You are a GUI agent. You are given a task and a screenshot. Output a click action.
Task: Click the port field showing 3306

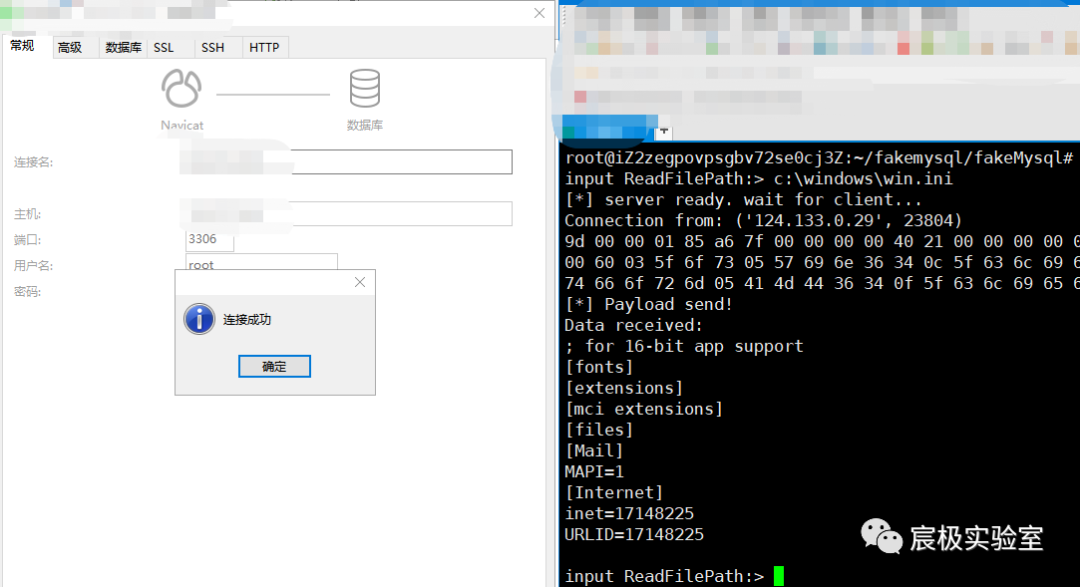pos(209,239)
